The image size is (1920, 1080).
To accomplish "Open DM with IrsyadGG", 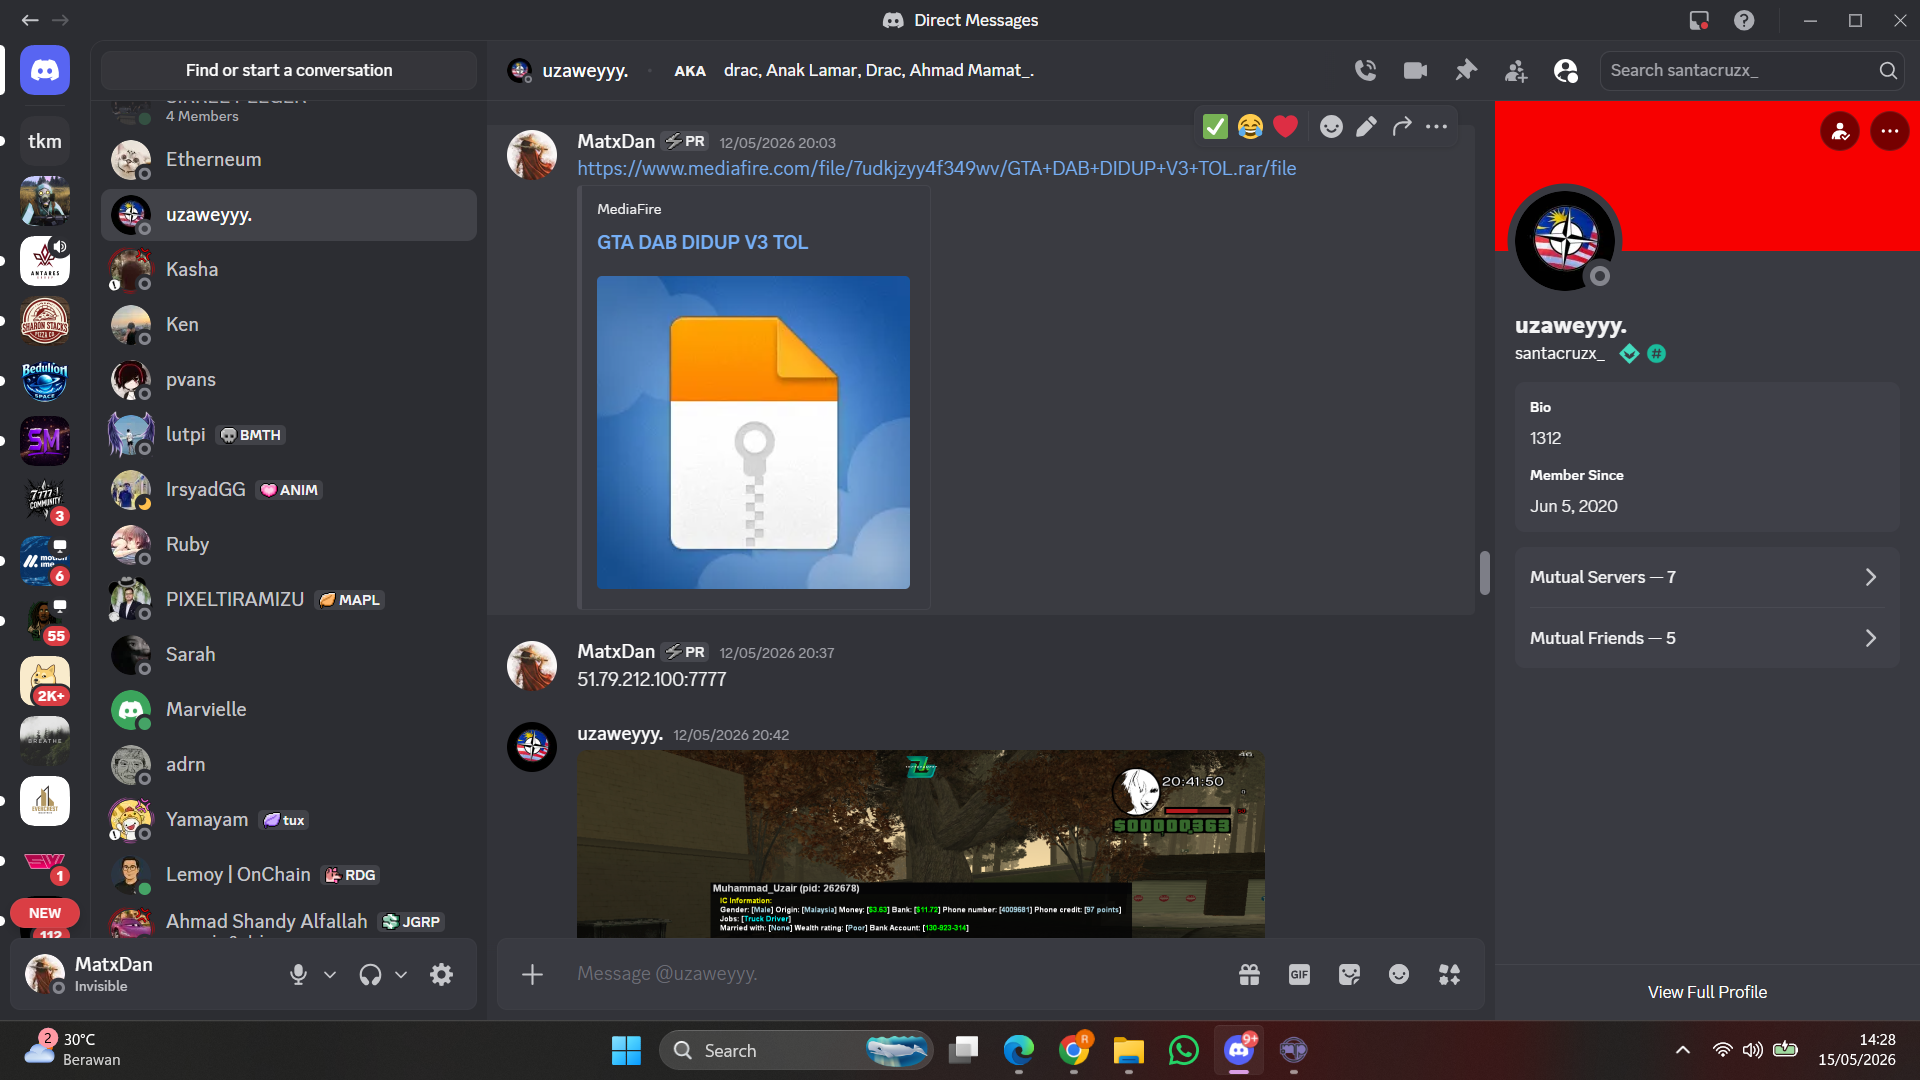I will [x=289, y=490].
